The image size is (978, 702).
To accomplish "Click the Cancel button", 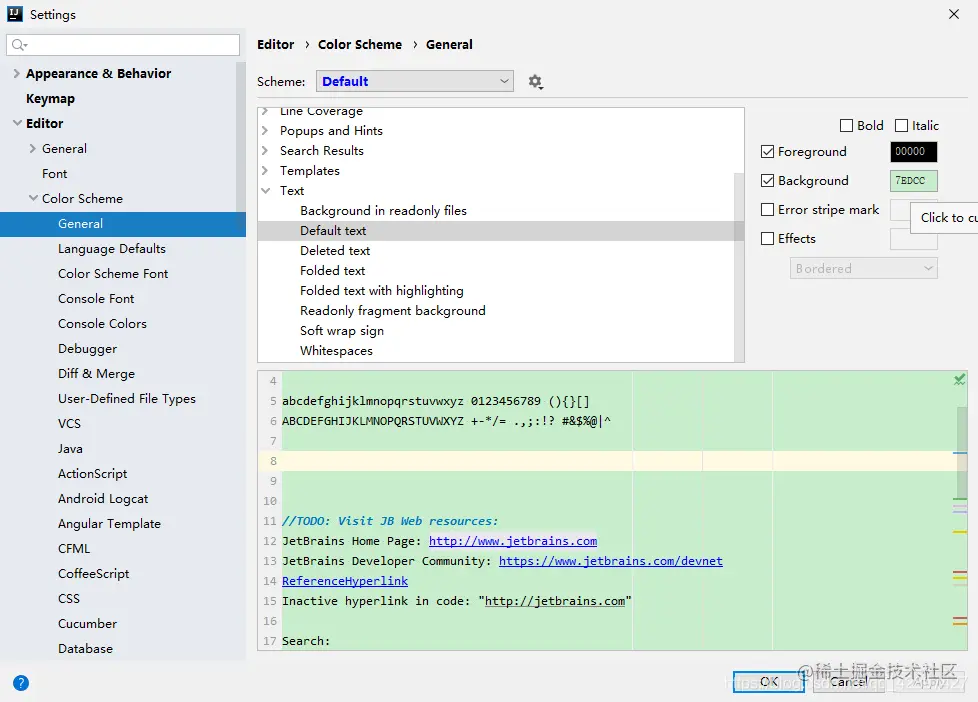I will [x=848, y=682].
